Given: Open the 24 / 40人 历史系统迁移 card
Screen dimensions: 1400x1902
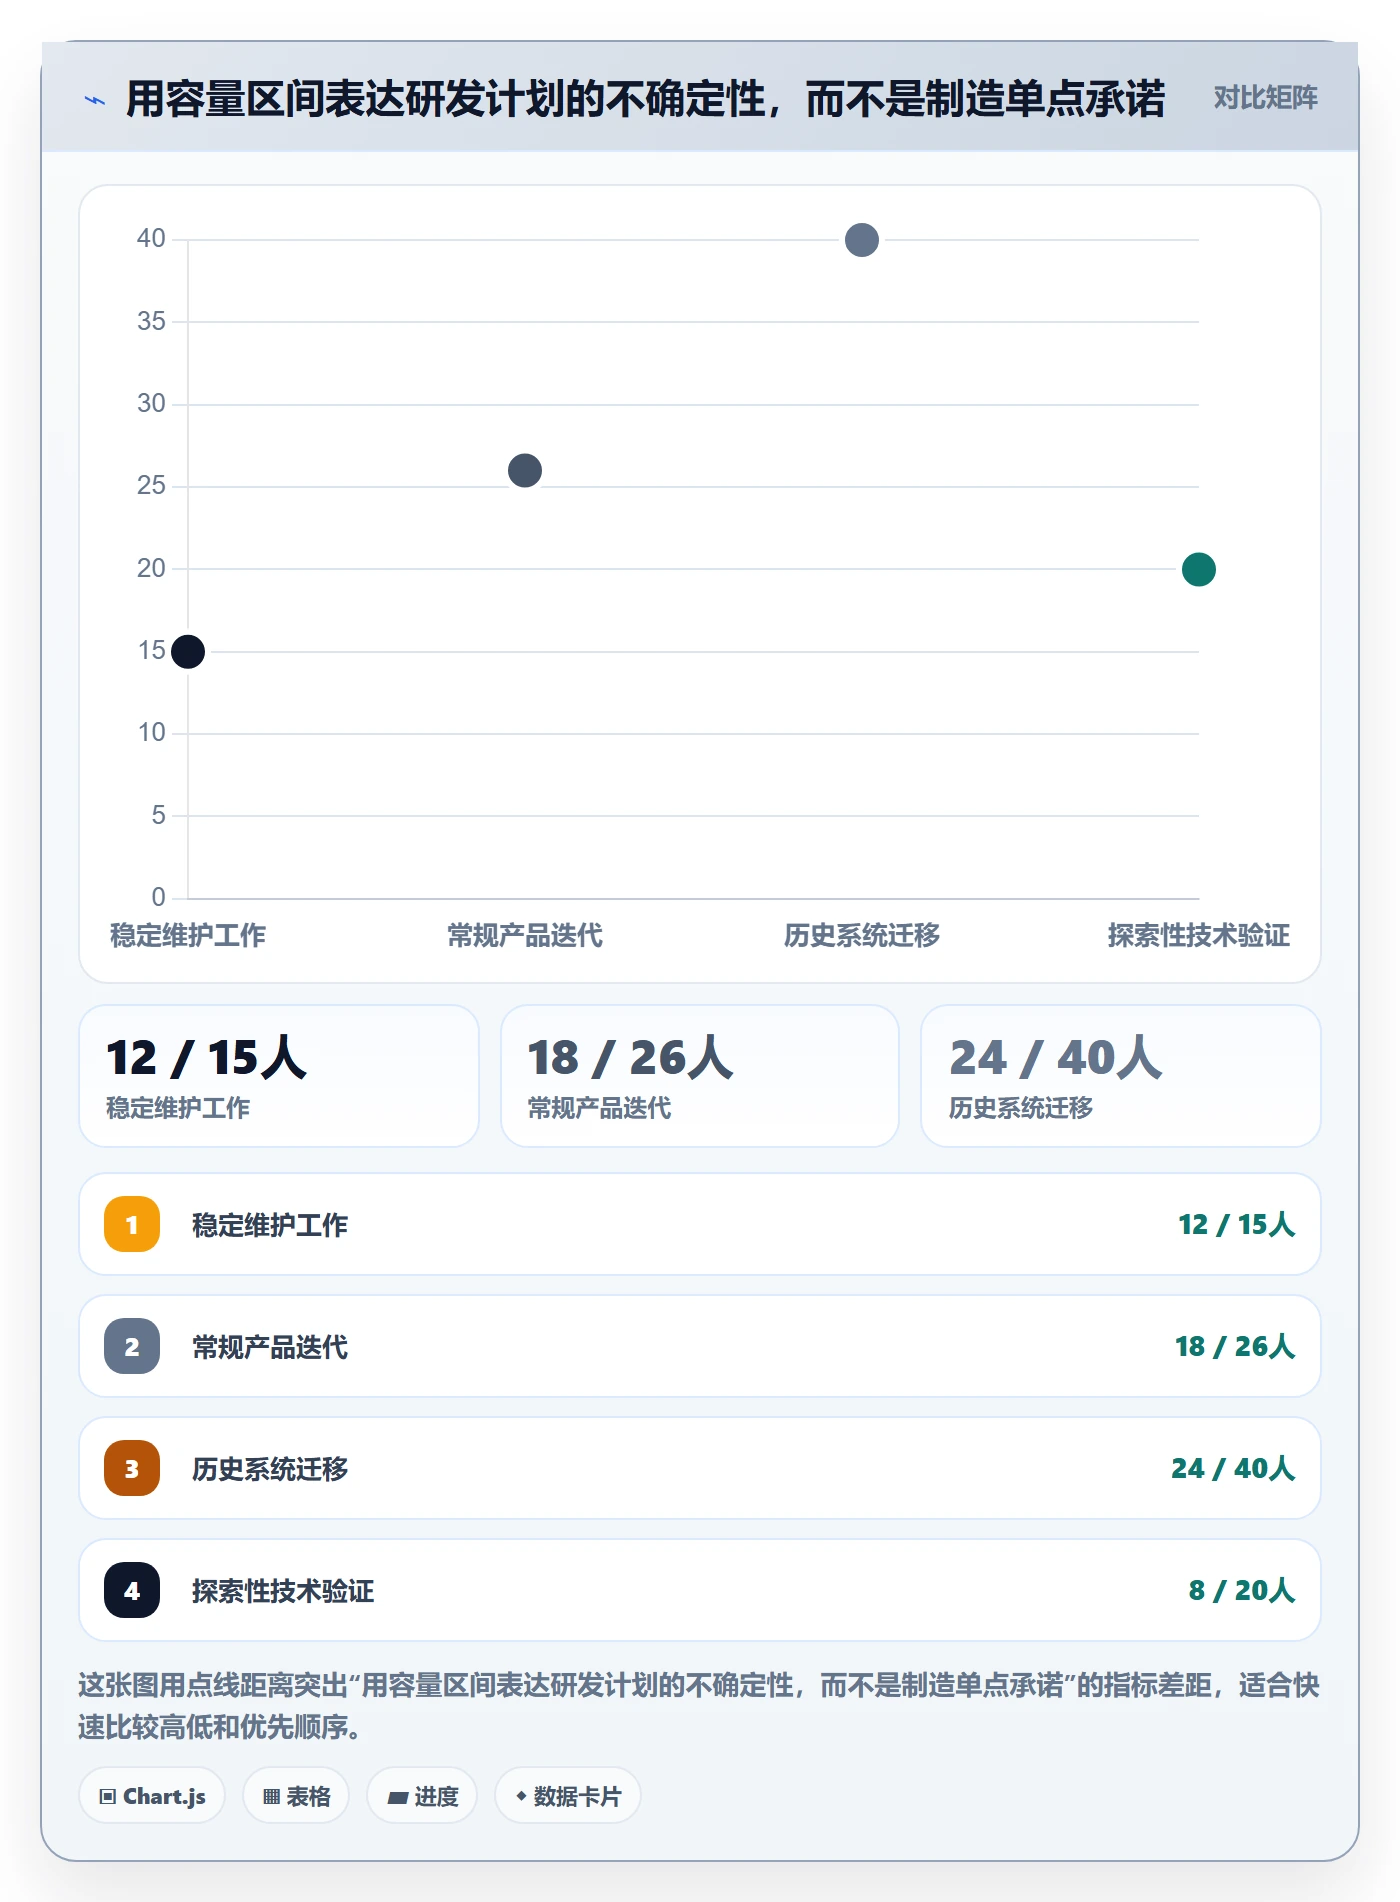Looking at the screenshot, I should coord(1121,1076).
